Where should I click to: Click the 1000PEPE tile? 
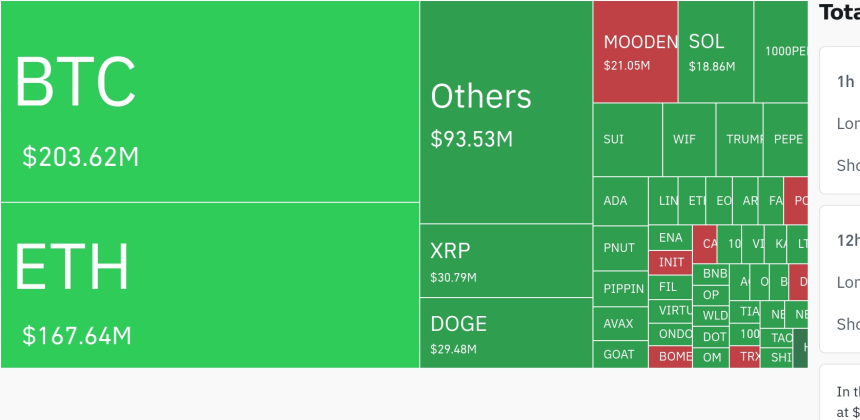(781, 51)
